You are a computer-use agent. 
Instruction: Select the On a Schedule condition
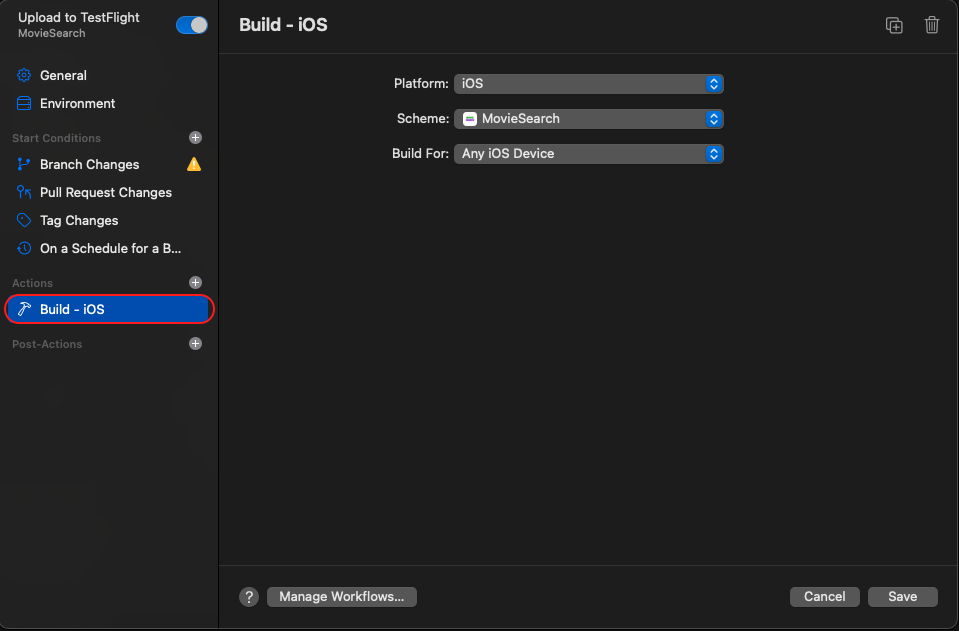[x=109, y=249]
